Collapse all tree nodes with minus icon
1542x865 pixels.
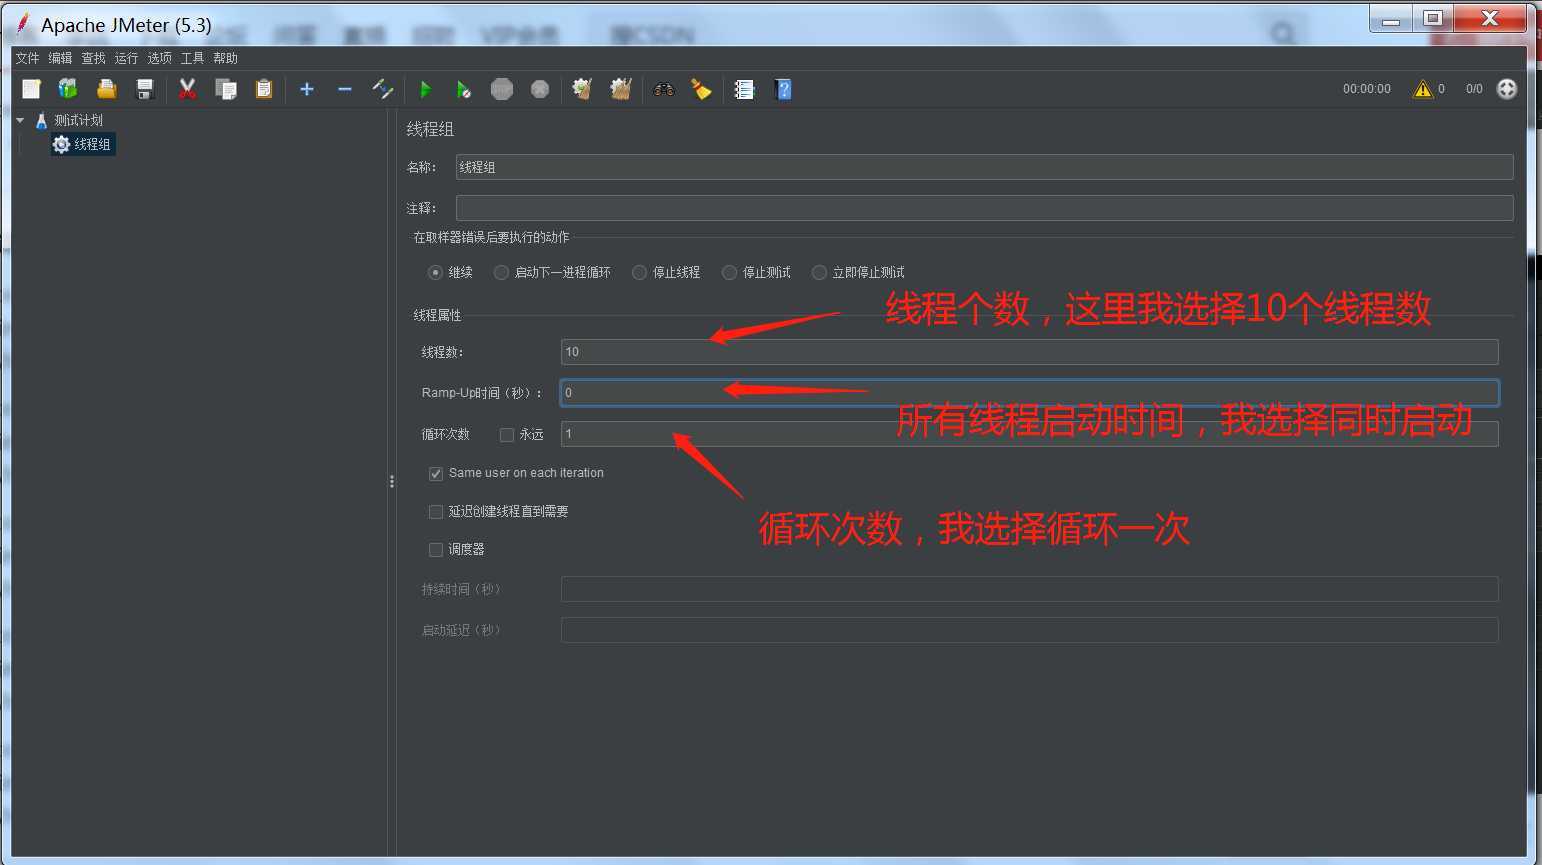(x=345, y=89)
